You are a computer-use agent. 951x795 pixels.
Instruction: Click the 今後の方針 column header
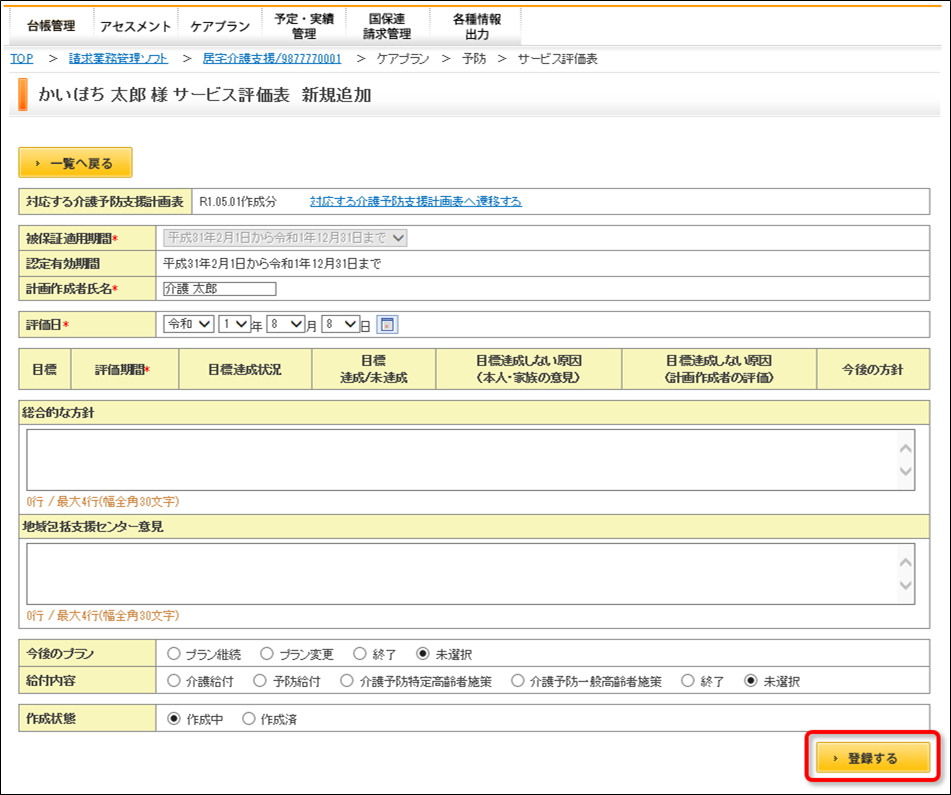[873, 369]
